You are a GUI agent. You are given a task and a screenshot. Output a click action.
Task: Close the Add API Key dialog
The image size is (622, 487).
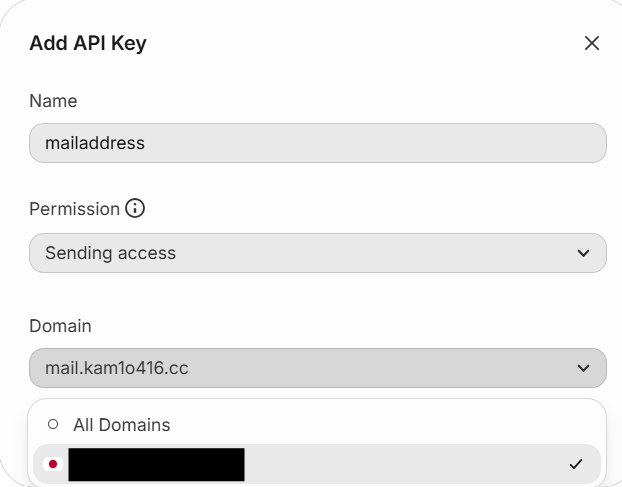click(592, 43)
